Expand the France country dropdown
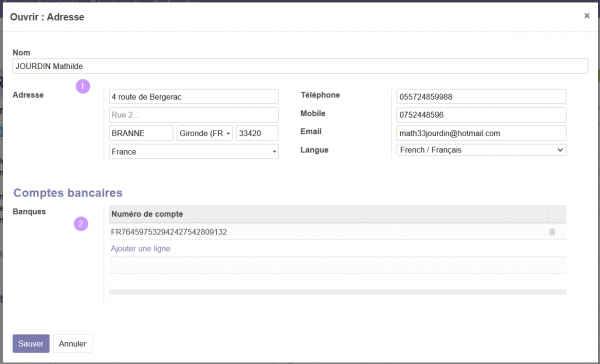 click(x=194, y=152)
